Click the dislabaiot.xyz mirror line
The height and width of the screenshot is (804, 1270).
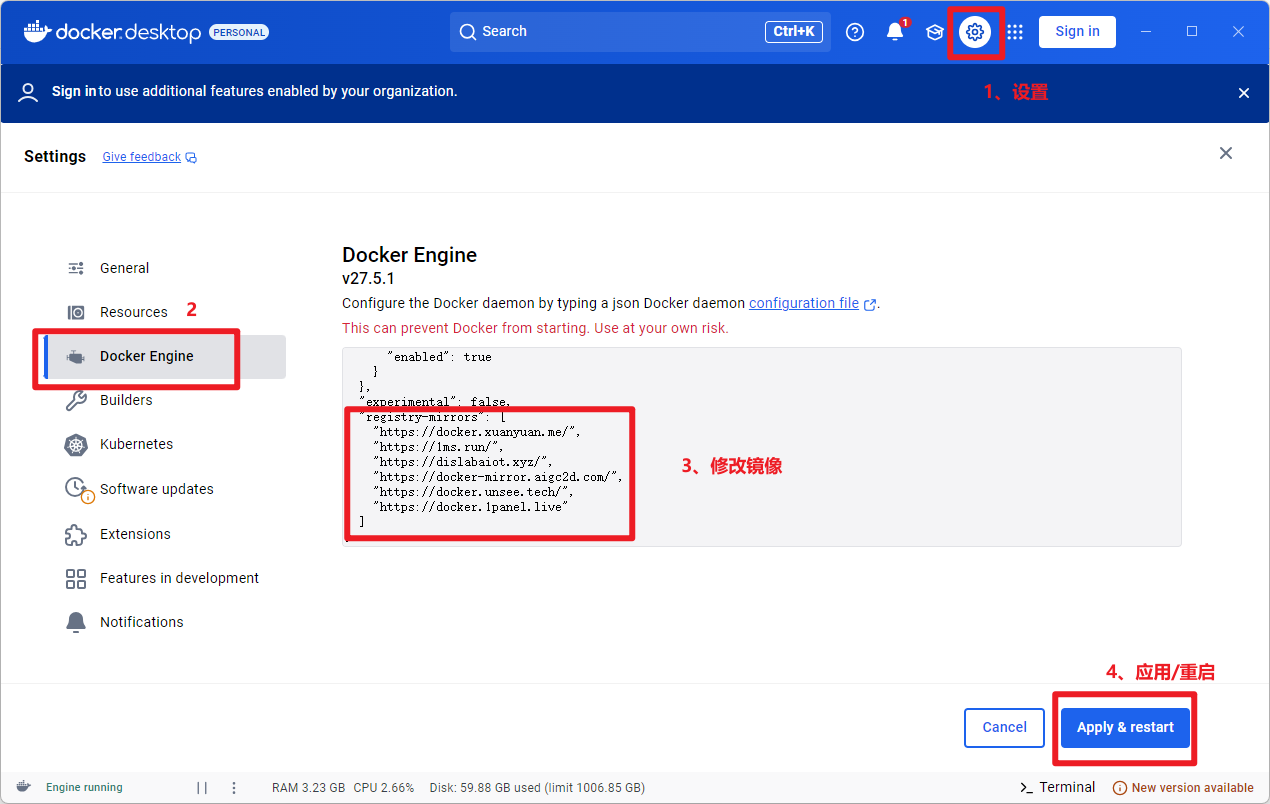click(x=462, y=462)
